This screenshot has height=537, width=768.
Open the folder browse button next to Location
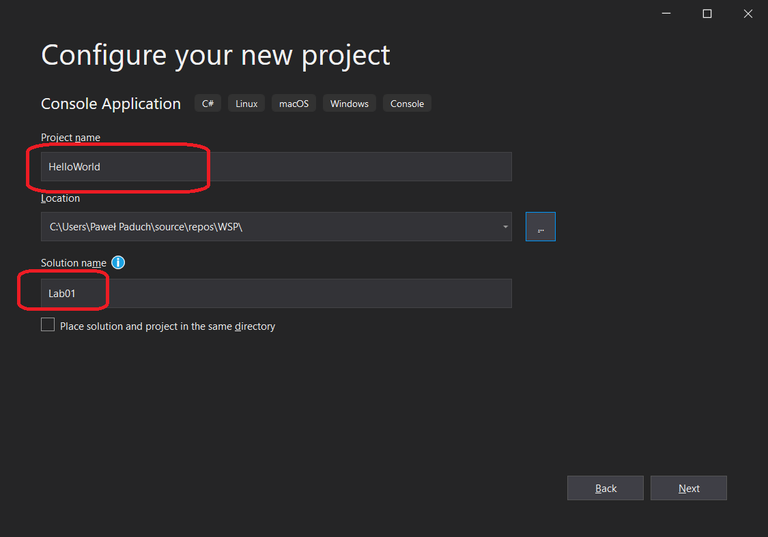[540, 227]
